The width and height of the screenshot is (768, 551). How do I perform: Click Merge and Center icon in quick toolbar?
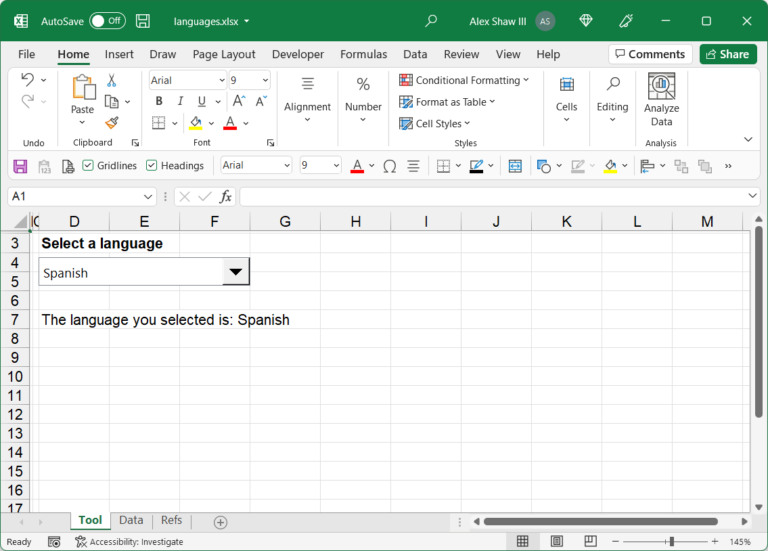(x=515, y=167)
